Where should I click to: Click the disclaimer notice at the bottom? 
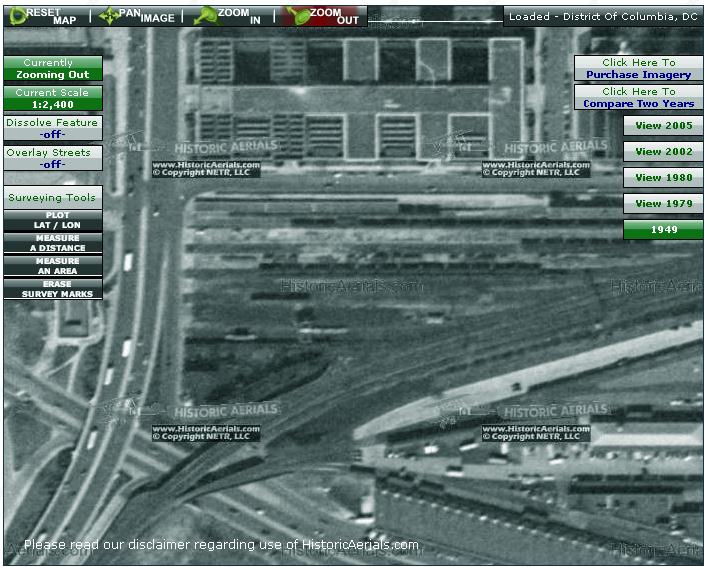pos(221,545)
